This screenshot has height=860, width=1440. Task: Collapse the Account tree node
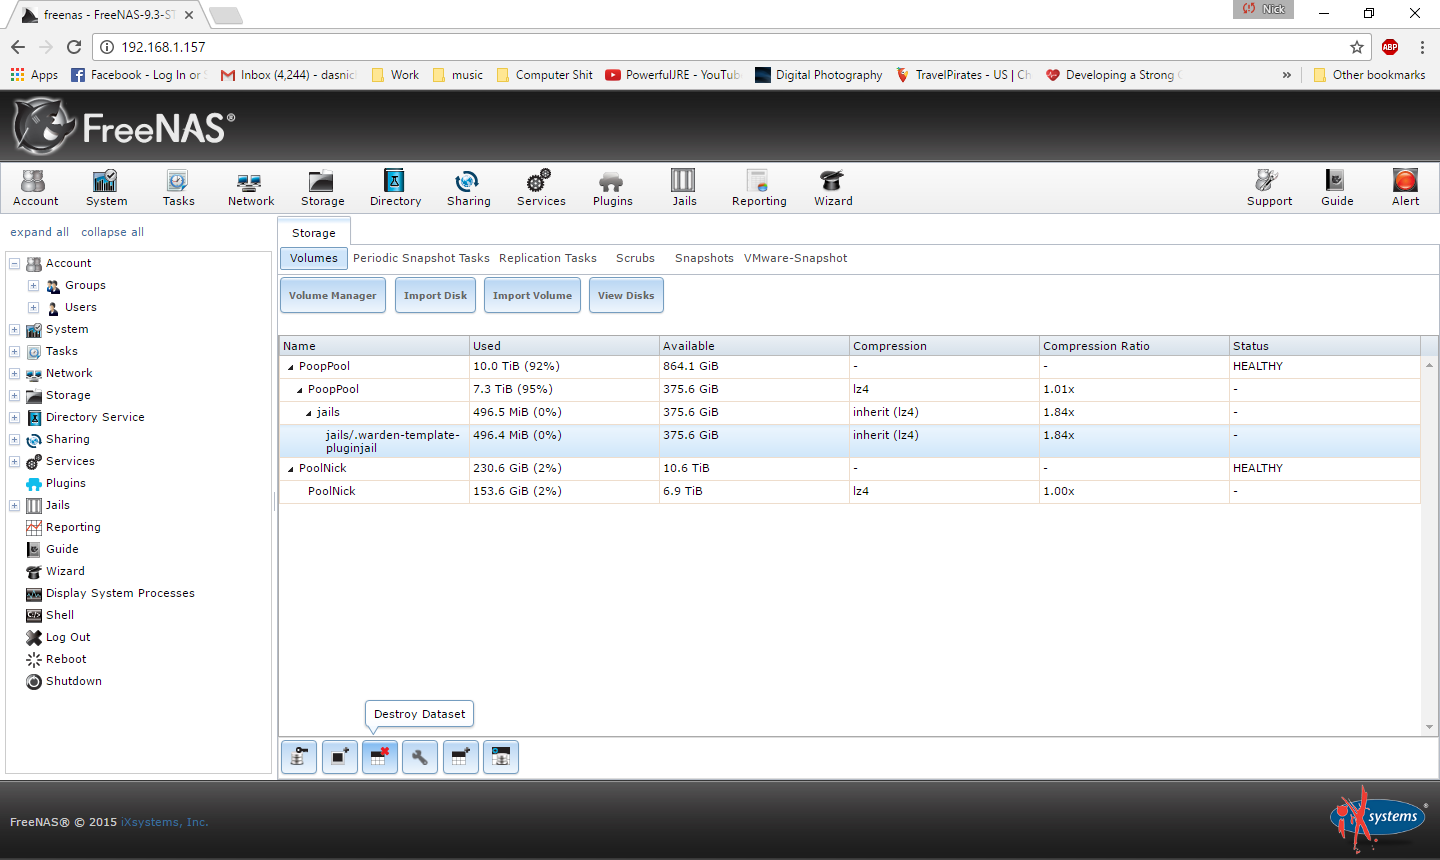tap(15, 263)
